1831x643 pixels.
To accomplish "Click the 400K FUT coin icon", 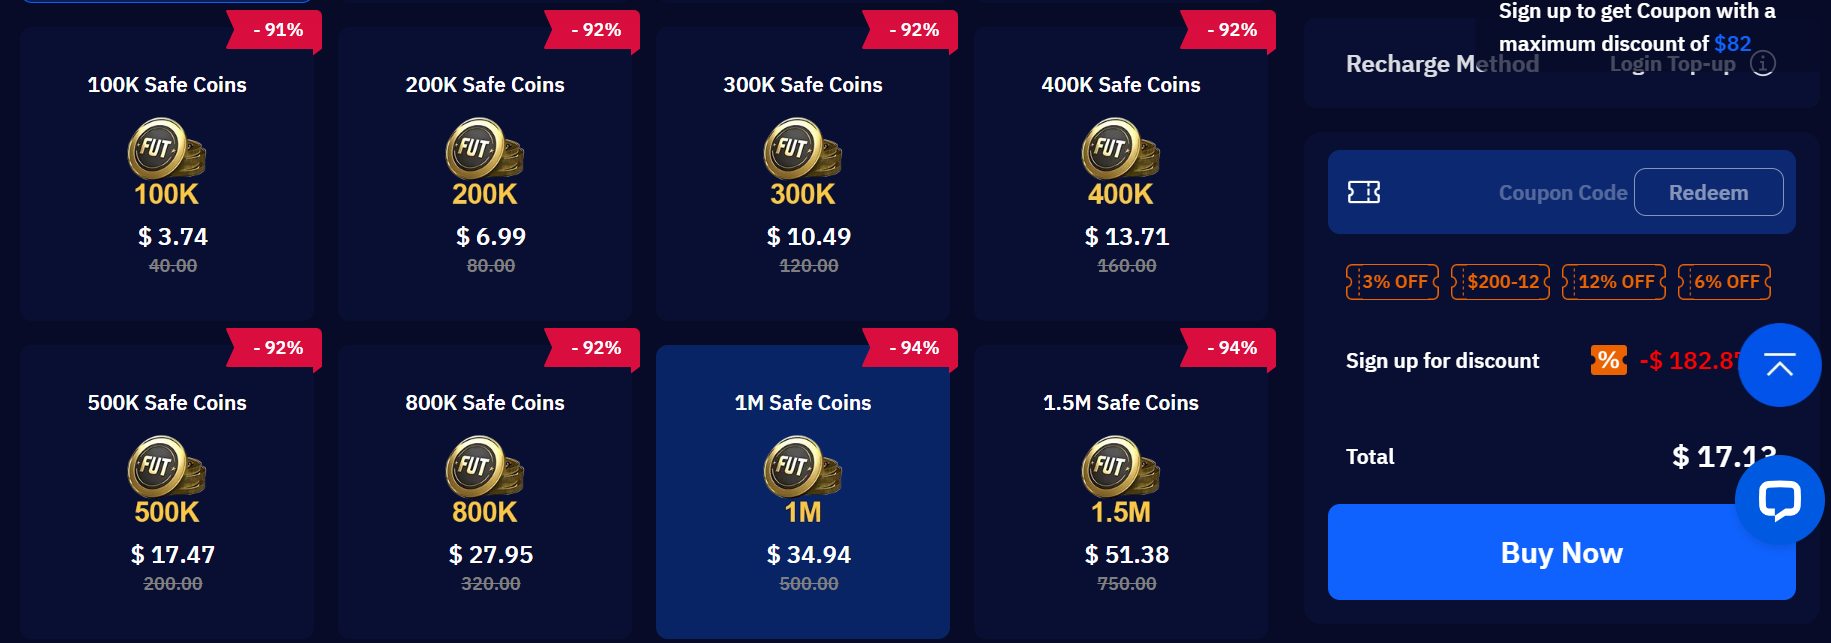I will click(1120, 149).
